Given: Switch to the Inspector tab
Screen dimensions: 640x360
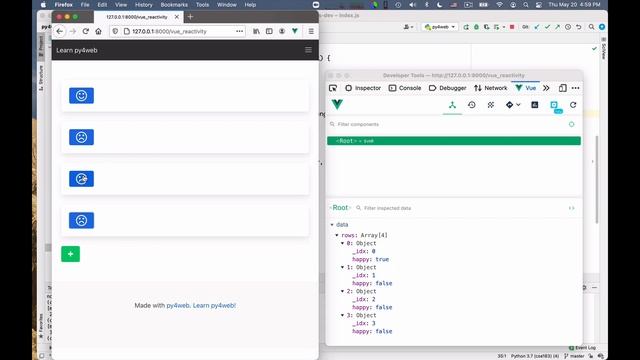Looking at the screenshot, I should coord(363,88).
